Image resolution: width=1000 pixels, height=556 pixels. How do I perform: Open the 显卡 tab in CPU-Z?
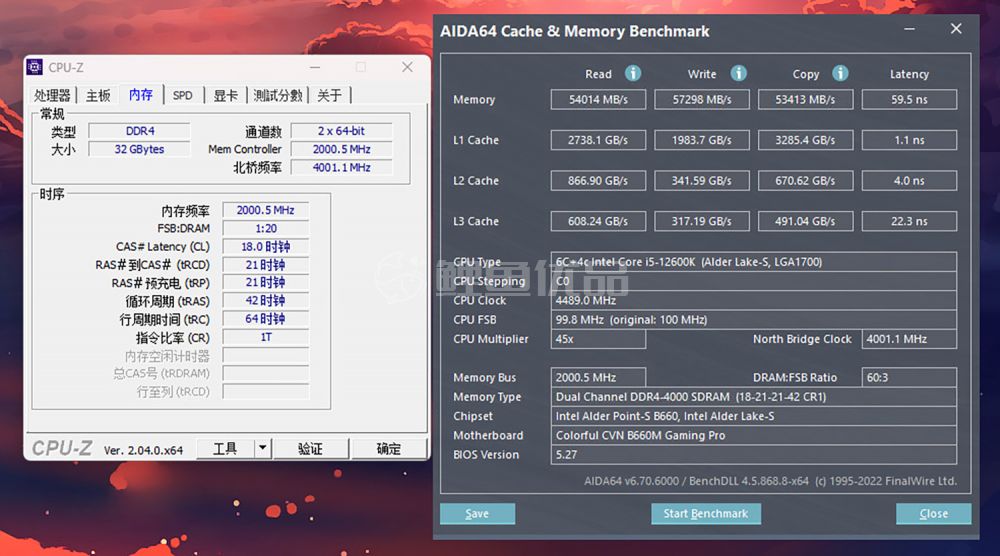225,96
